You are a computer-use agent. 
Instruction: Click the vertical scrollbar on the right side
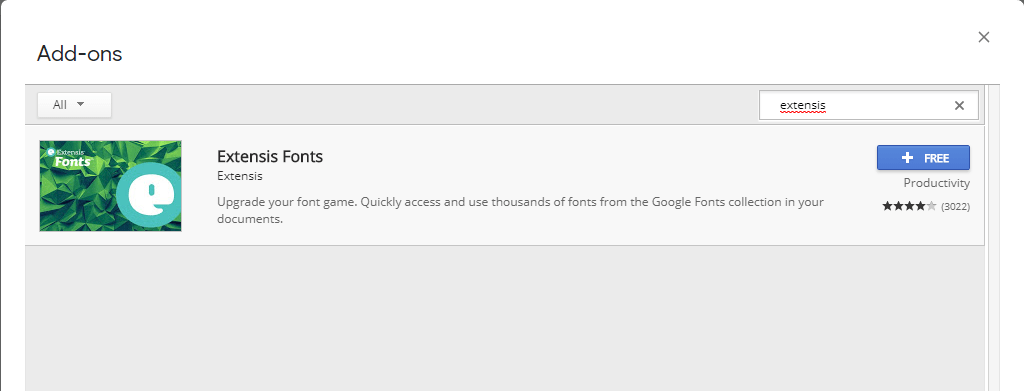click(x=992, y=238)
